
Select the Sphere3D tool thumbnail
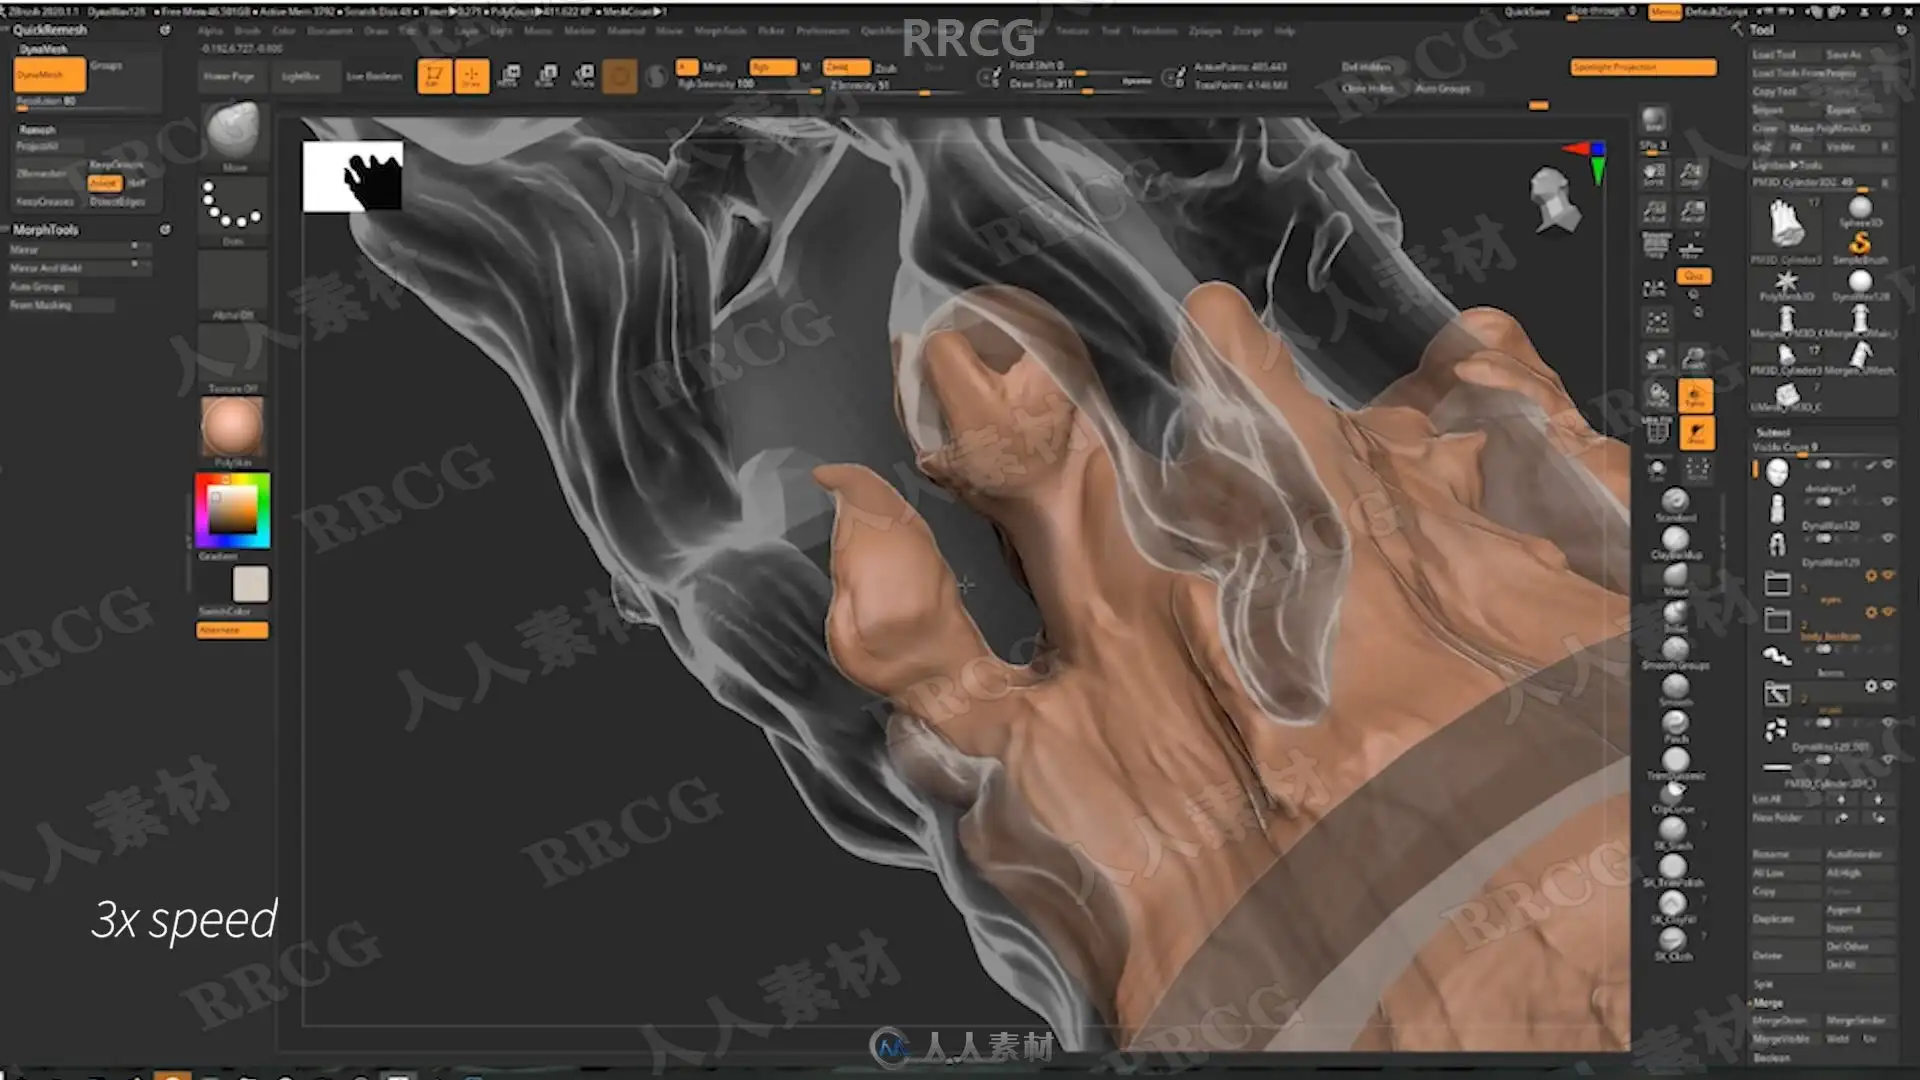[x=1860, y=211]
